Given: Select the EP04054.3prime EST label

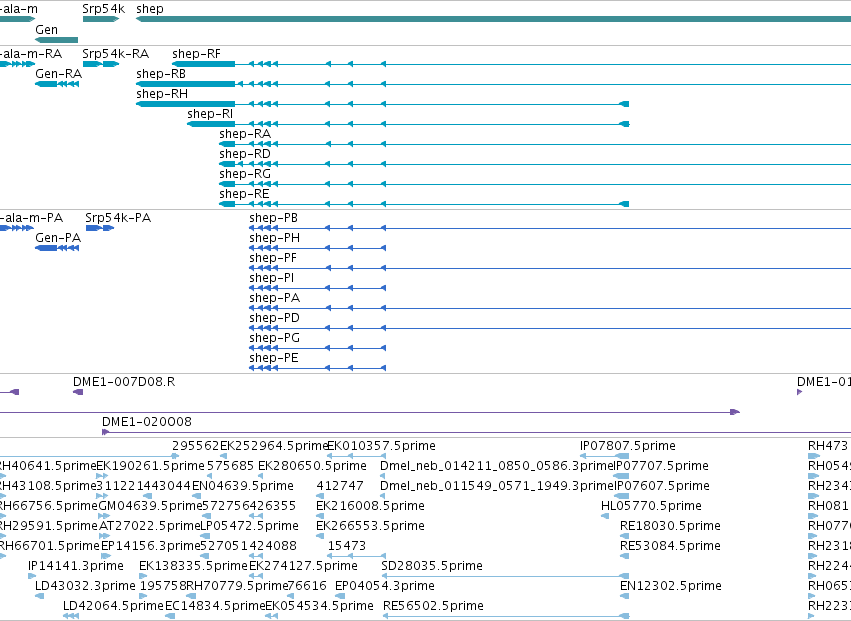Looking at the screenshot, I should click(385, 586).
